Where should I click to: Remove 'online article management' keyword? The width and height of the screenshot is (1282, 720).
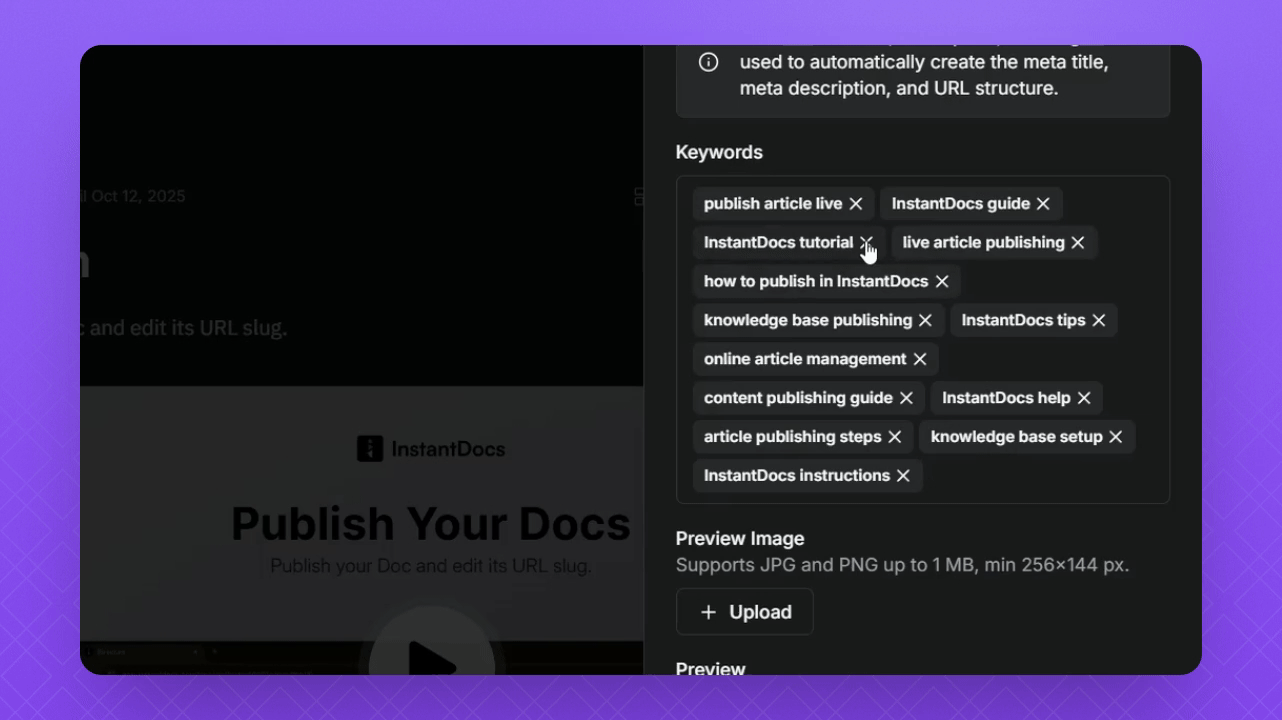pos(920,359)
